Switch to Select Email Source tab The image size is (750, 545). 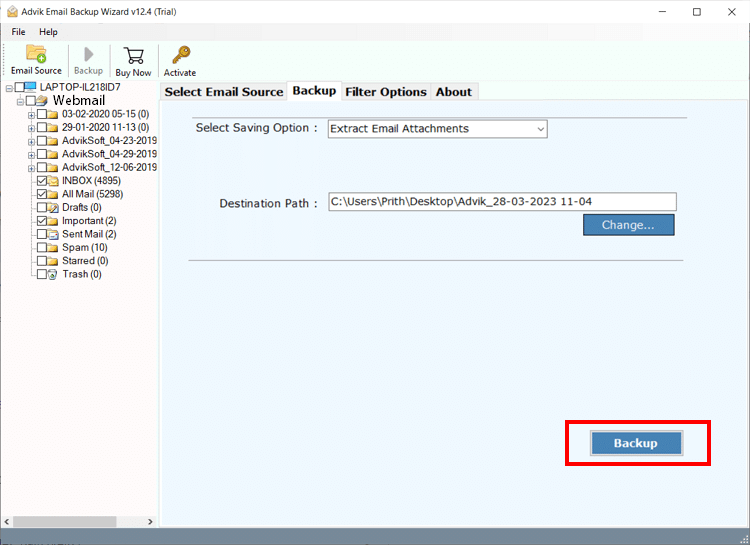coord(224,92)
